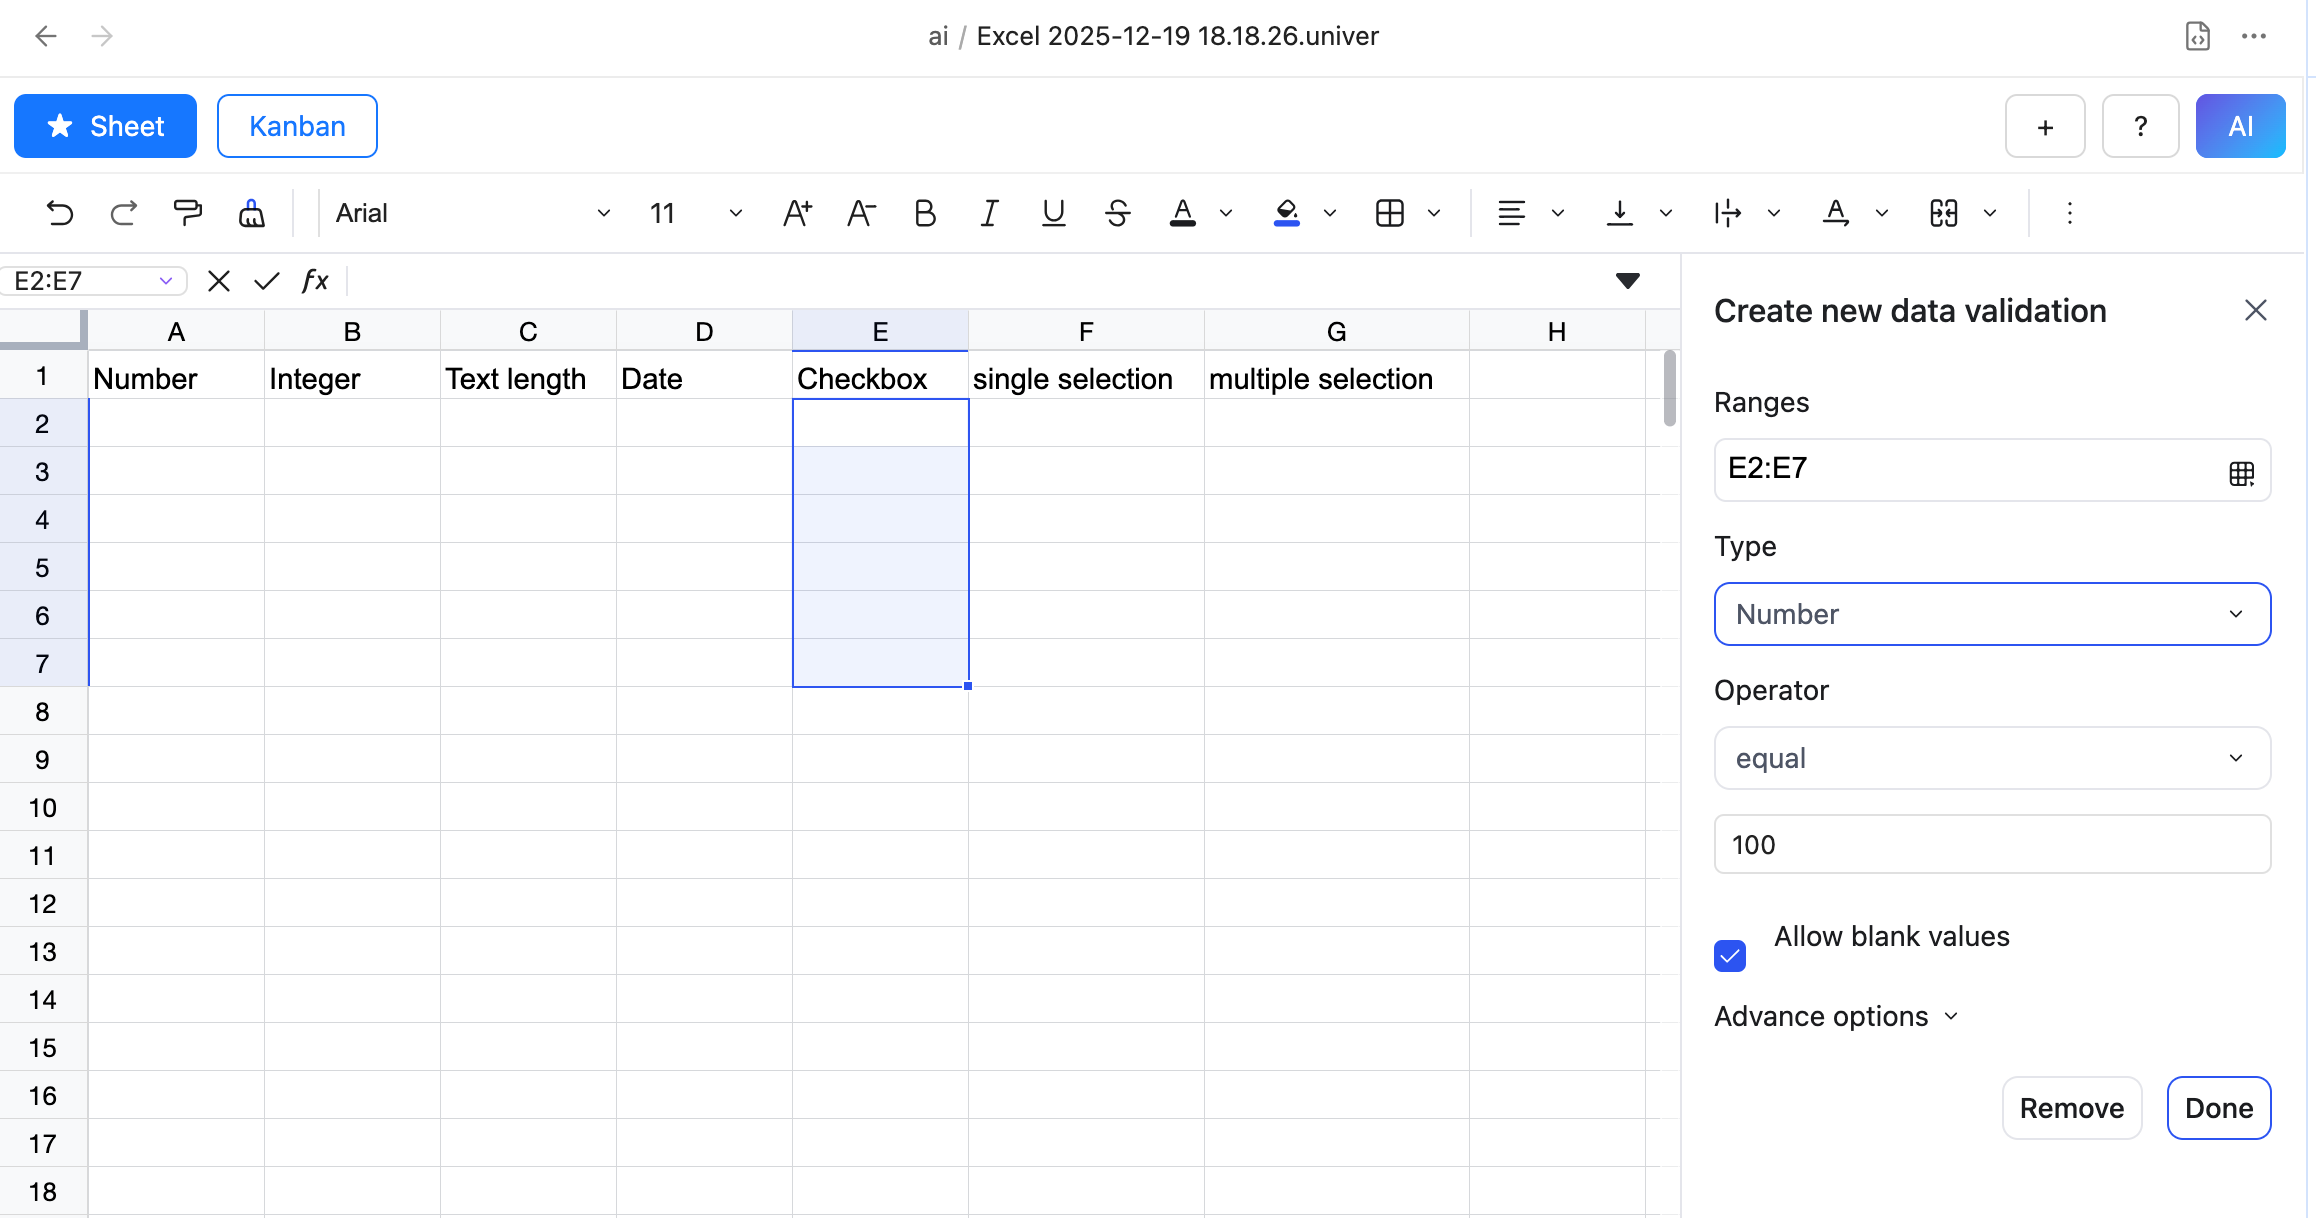This screenshot has width=2316, height=1218.
Task: Toggle italic formatting
Action: point(989,213)
